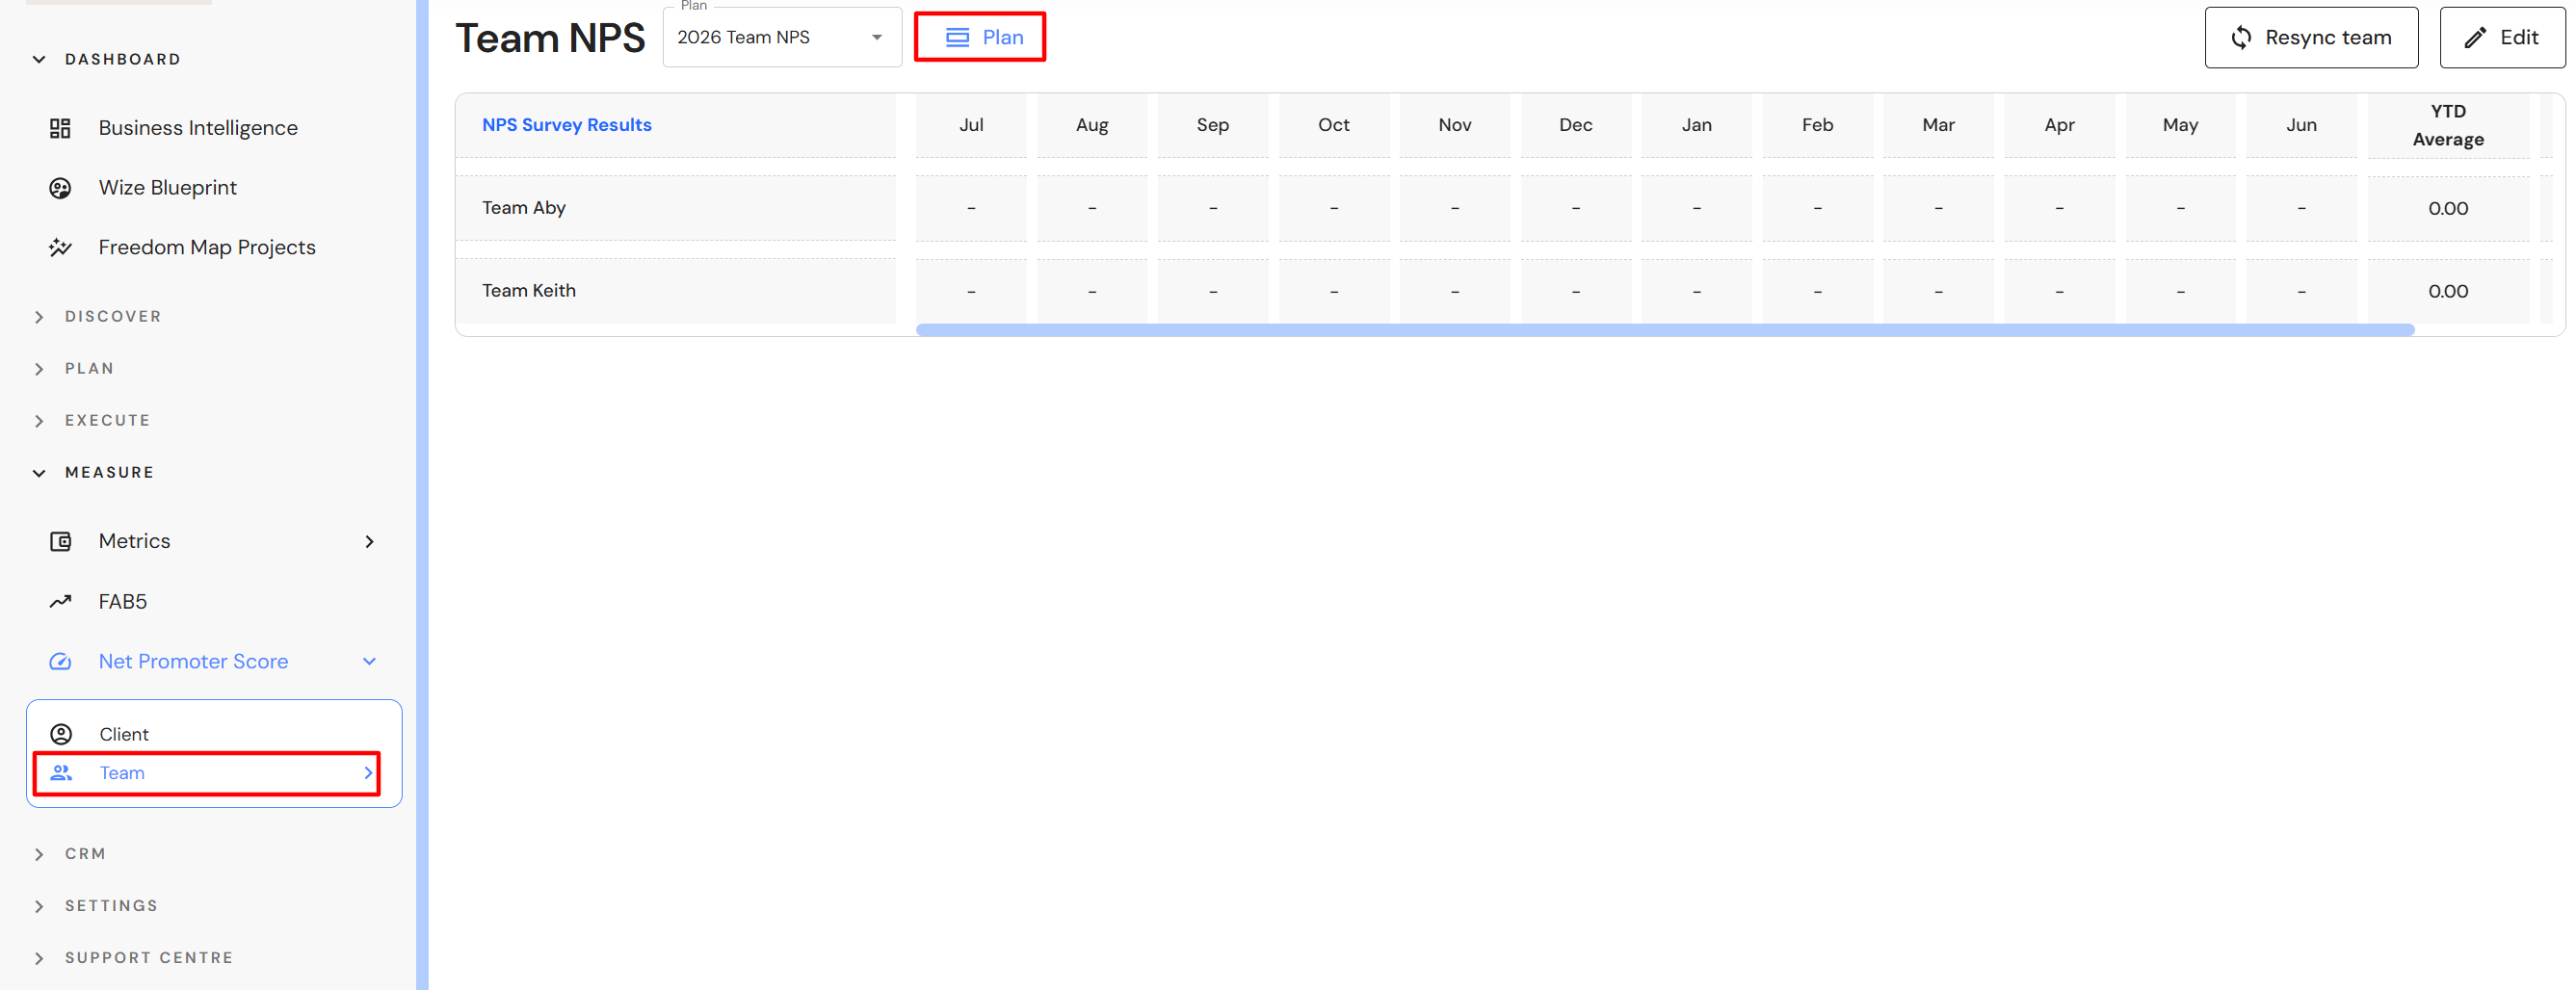Click the Jul column header
Viewport: 2576px width, 990px height.
(971, 125)
